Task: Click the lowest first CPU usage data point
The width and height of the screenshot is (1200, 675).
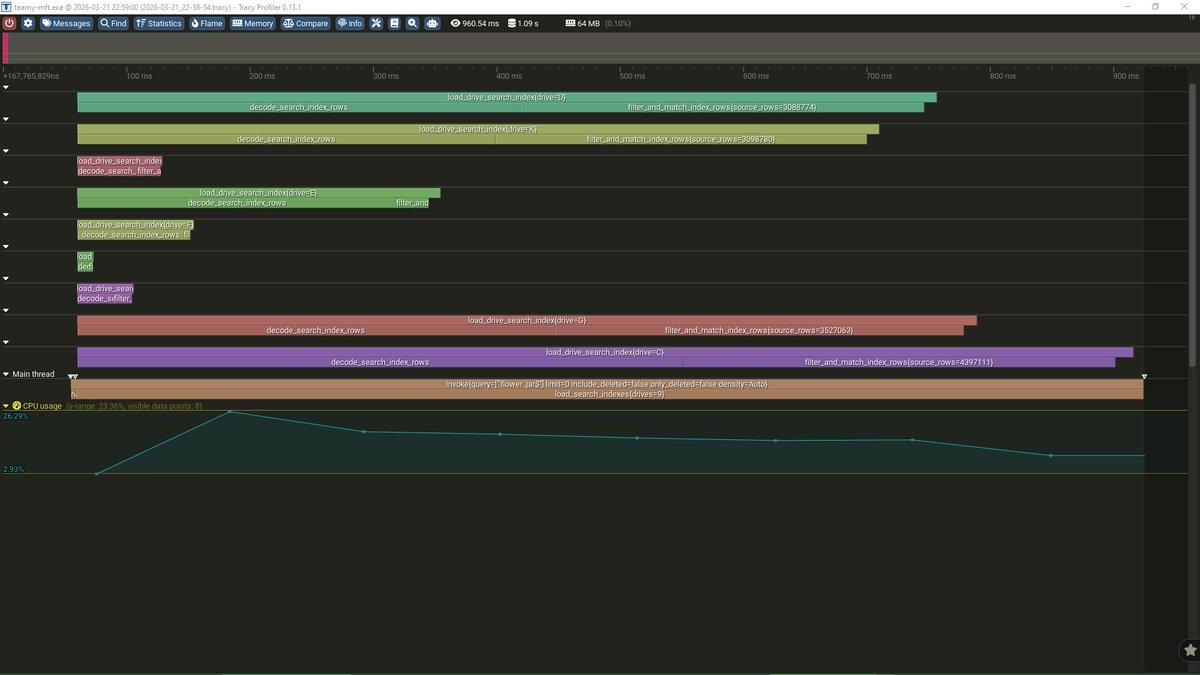Action: pos(96,474)
